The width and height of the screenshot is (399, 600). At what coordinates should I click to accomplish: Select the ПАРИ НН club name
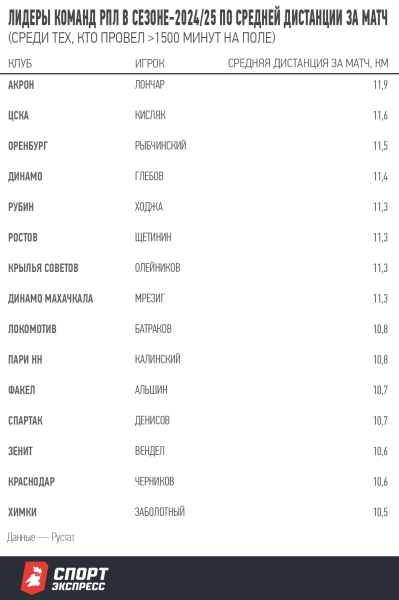tap(25, 360)
